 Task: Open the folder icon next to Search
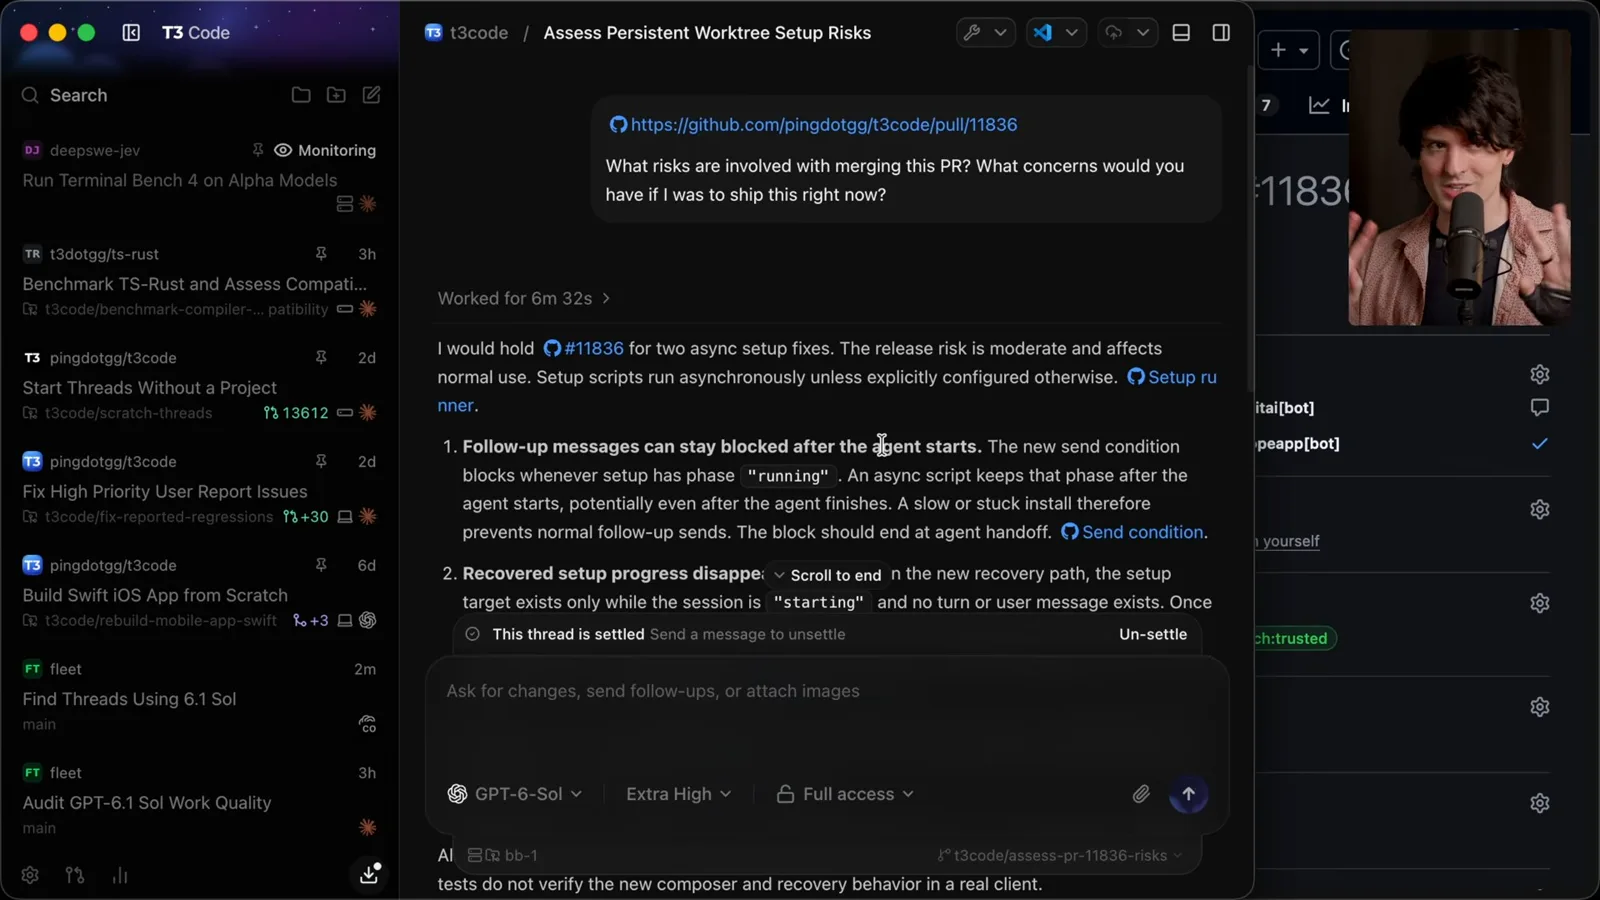[x=301, y=95]
